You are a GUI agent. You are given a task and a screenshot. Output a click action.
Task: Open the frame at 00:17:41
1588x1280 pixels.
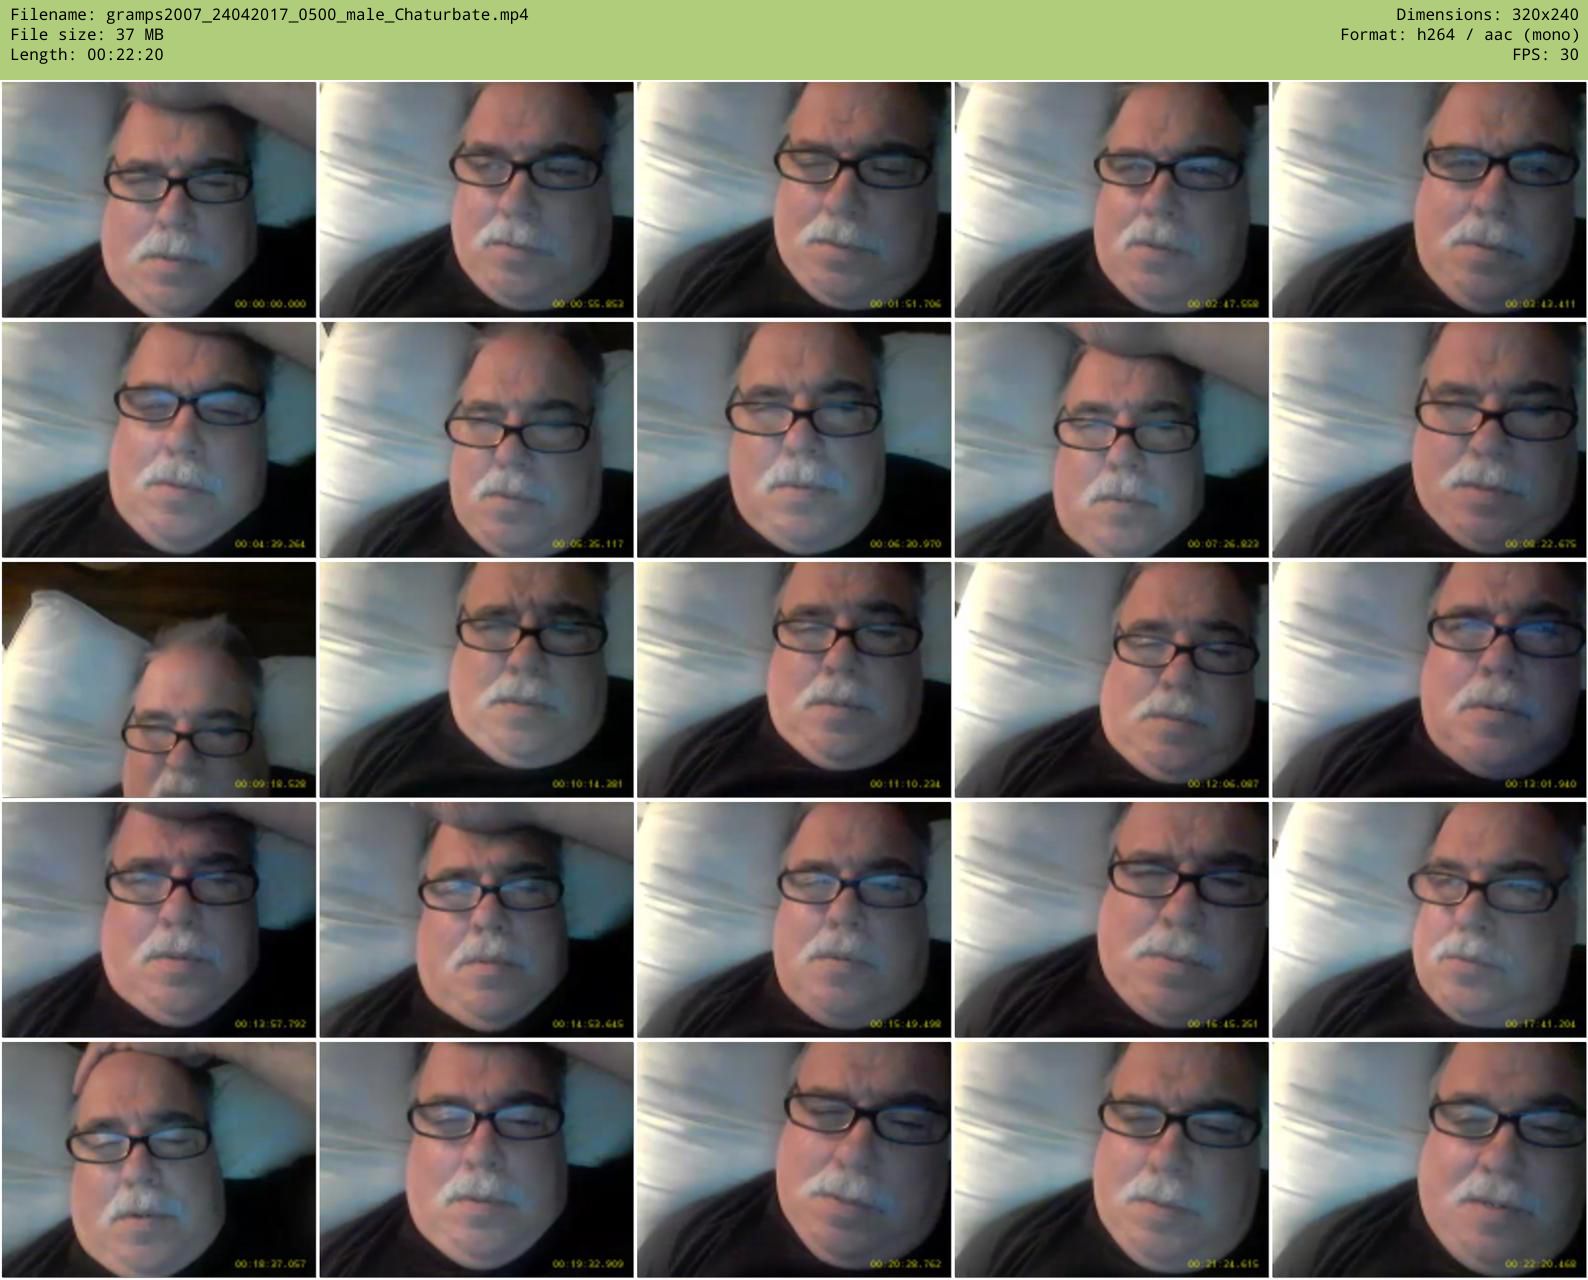click(1429, 920)
